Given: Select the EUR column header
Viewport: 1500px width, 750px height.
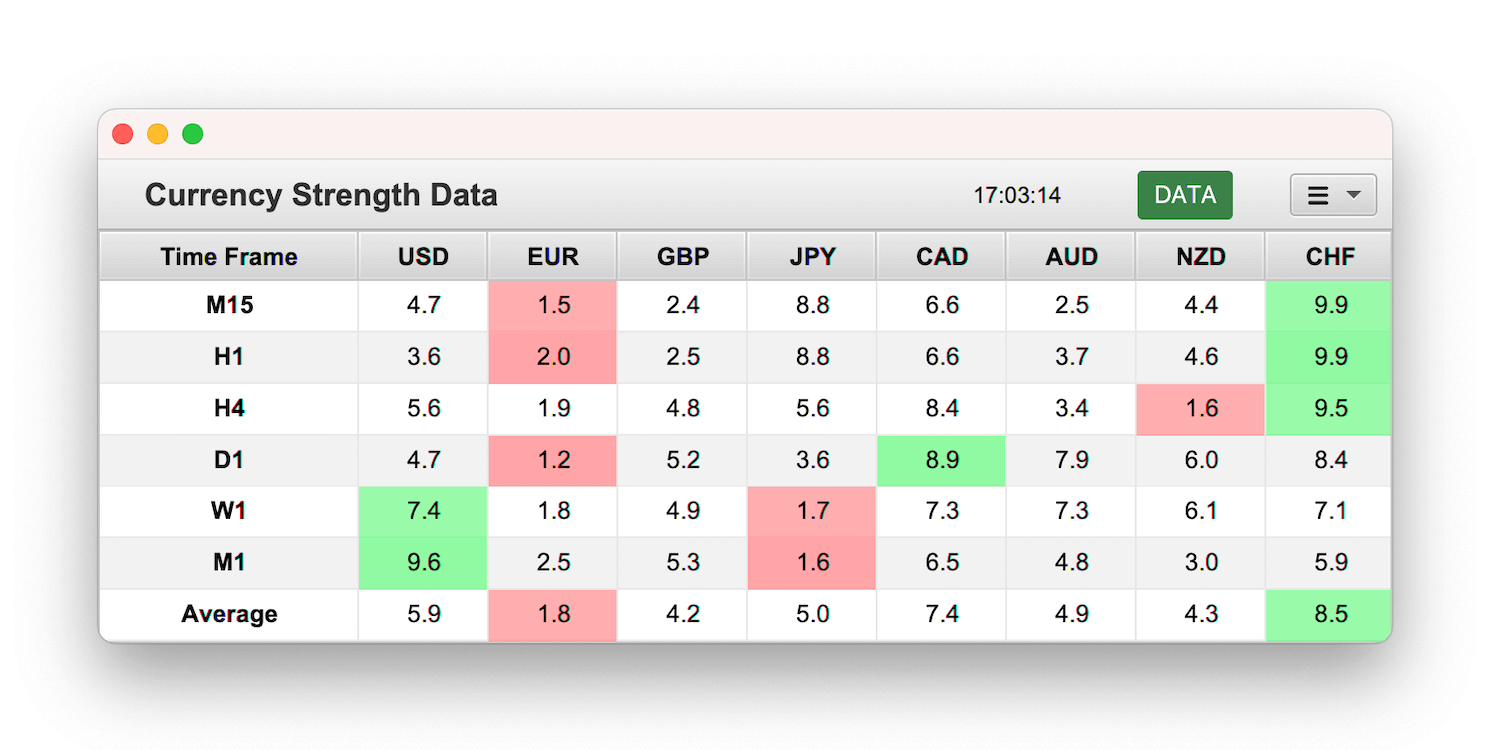Looking at the screenshot, I should [552, 256].
